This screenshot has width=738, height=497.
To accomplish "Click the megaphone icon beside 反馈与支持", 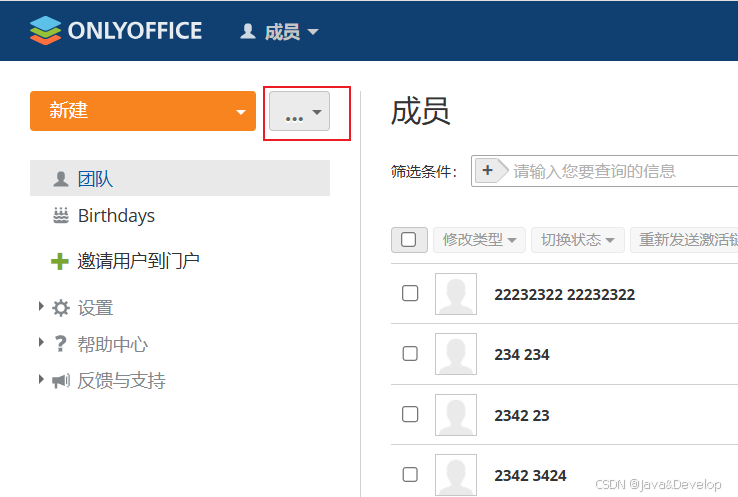I will [61, 380].
